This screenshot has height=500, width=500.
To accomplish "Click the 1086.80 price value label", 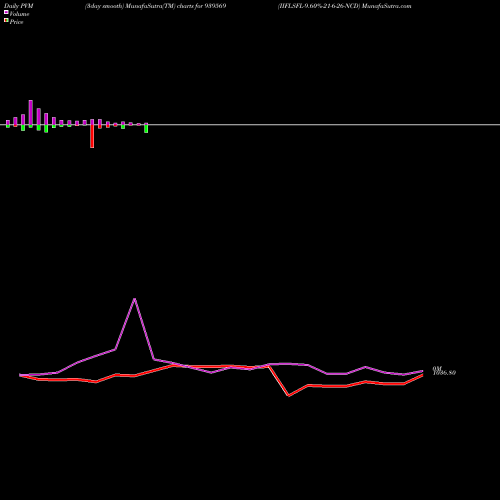I will point(444,373).
